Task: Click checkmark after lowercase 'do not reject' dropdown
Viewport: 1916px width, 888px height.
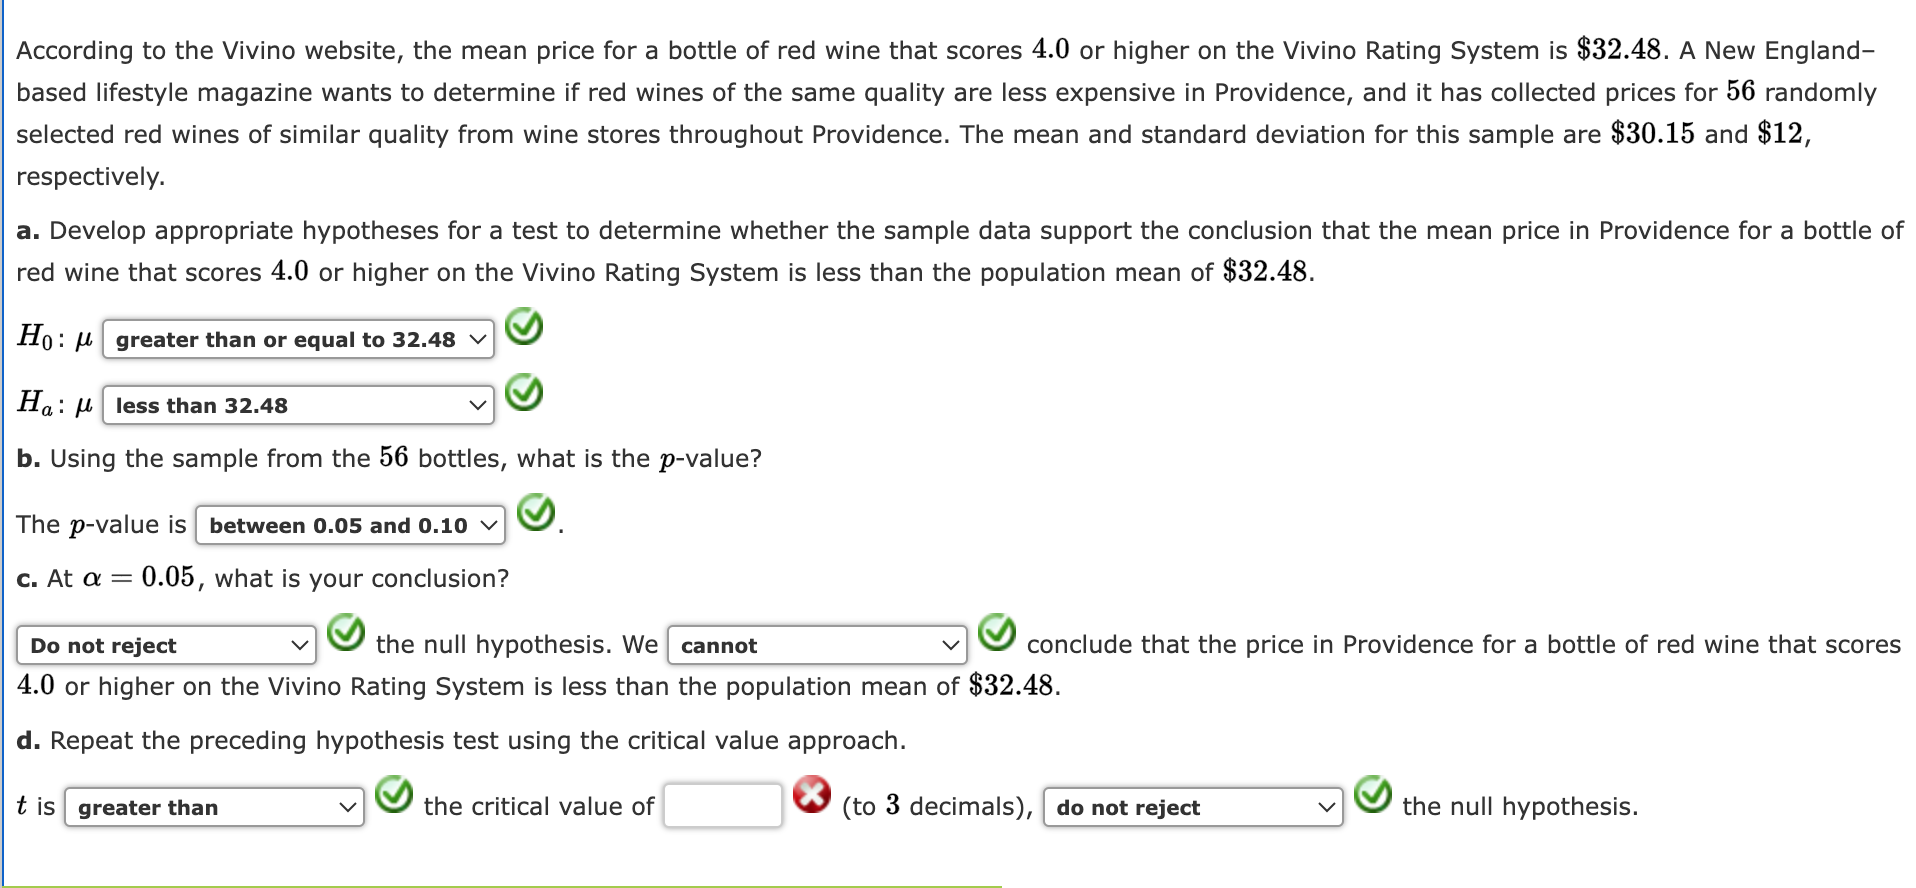Action: click(x=1373, y=795)
